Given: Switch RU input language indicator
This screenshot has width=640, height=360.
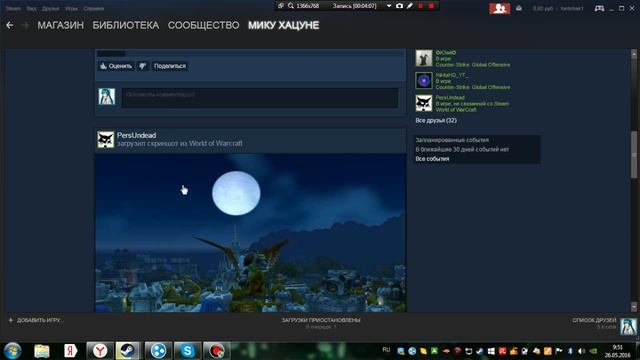Looking at the screenshot, I should (x=386, y=350).
